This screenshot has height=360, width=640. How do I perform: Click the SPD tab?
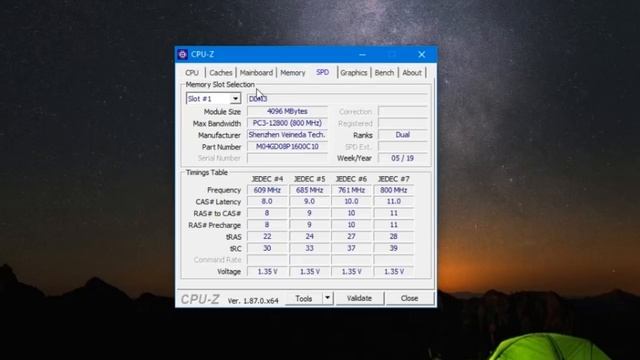(322, 72)
